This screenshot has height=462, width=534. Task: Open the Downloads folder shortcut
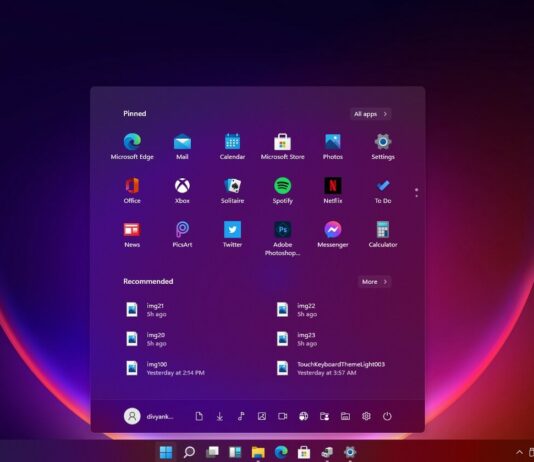click(x=220, y=416)
